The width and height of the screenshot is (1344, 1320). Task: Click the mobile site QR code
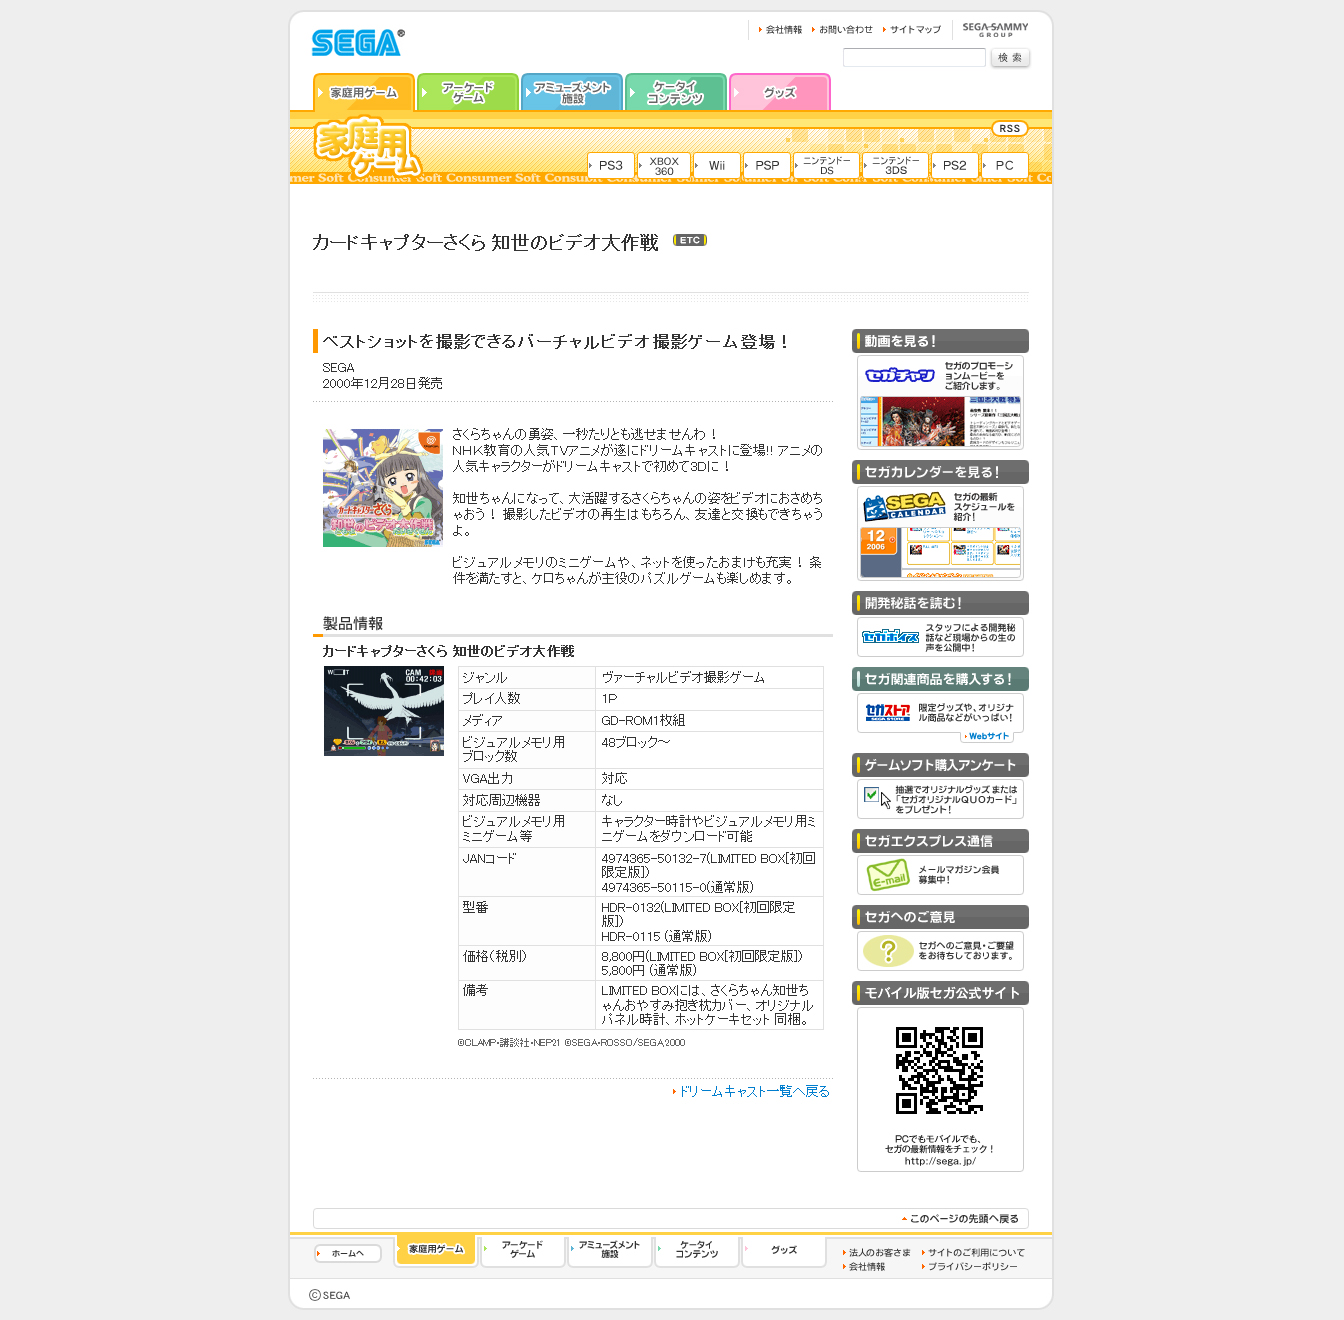pos(940,1070)
